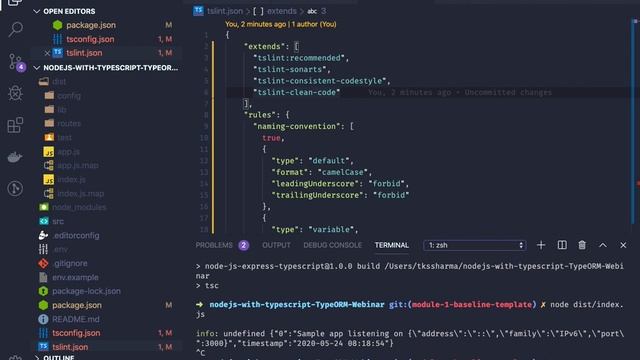Switch to the Problems tab

(214, 245)
